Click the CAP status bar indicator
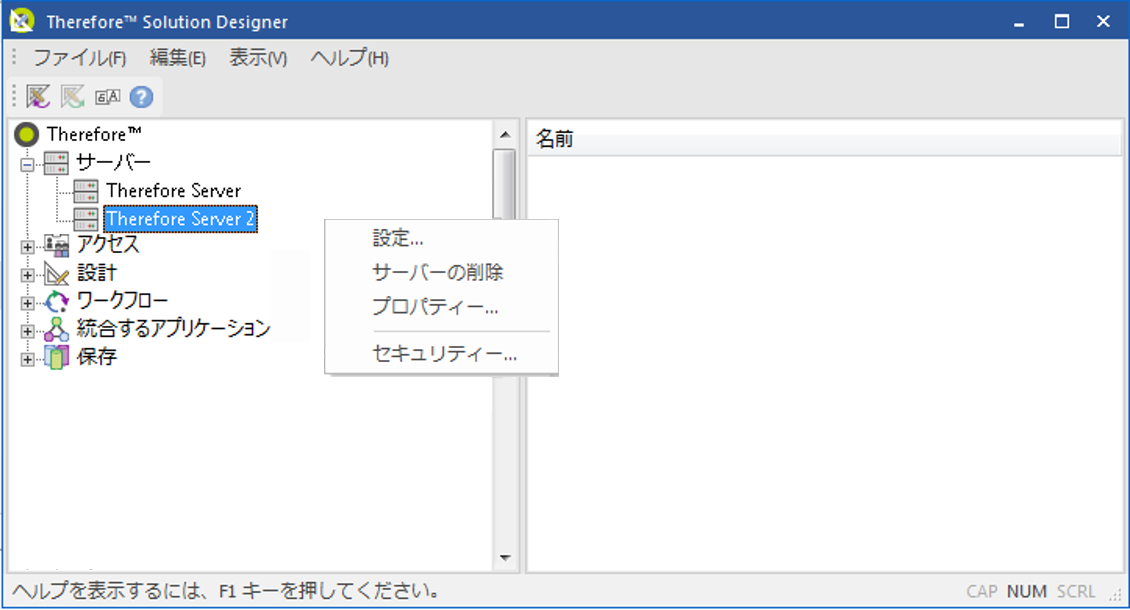This screenshot has width=1130, height=610. click(x=982, y=591)
